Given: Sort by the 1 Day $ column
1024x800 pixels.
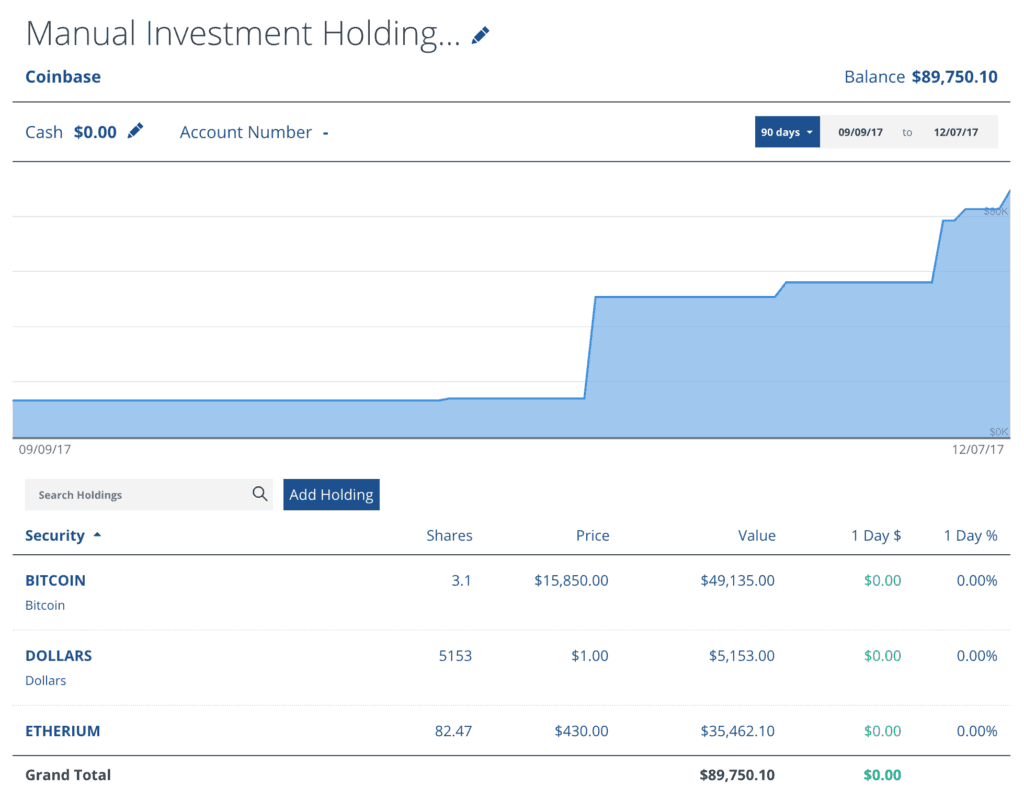Looking at the screenshot, I should click(x=876, y=536).
